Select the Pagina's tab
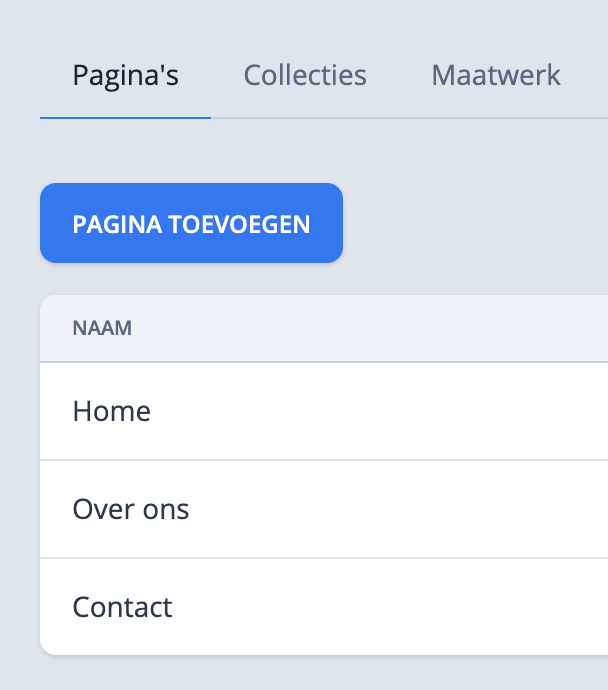Screen dimensions: 608x690 point(125,75)
